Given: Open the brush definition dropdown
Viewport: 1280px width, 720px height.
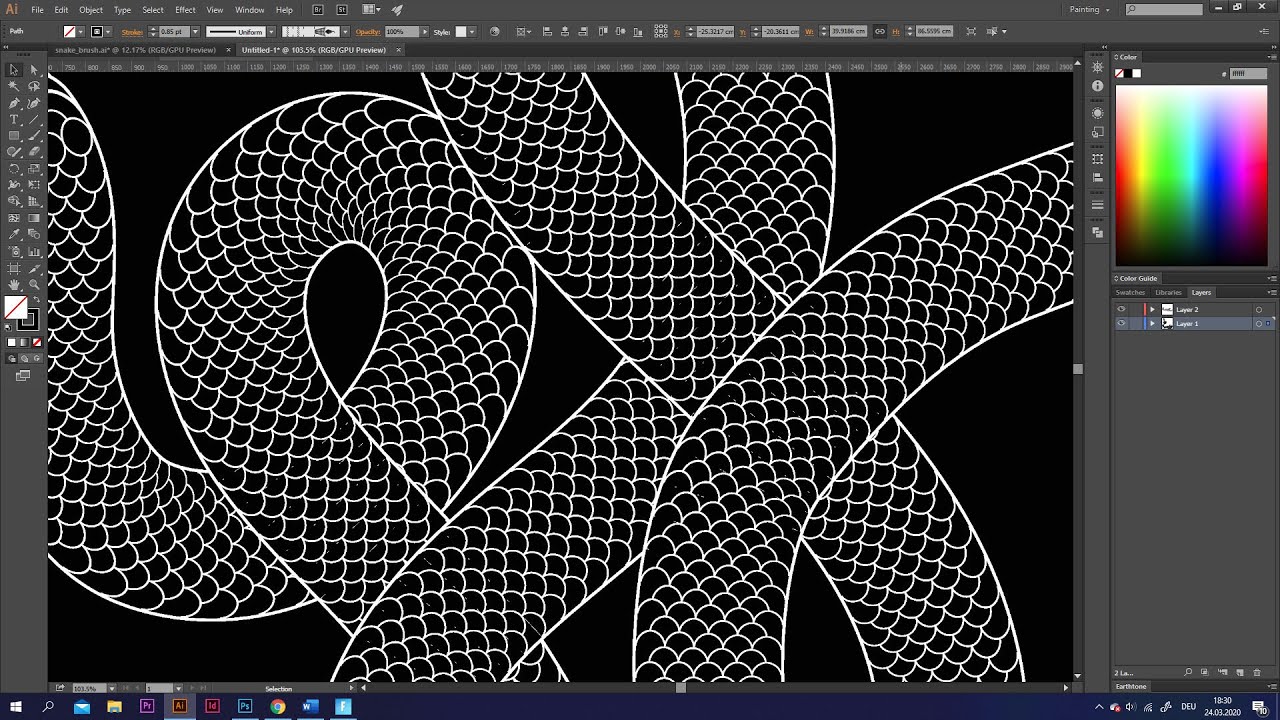Looking at the screenshot, I should click(x=343, y=31).
